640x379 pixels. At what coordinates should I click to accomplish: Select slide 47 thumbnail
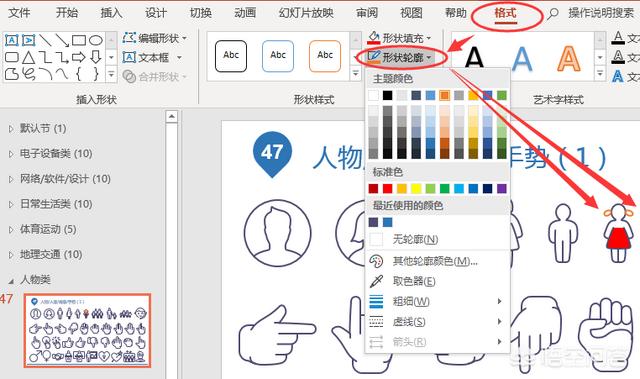pos(87,330)
